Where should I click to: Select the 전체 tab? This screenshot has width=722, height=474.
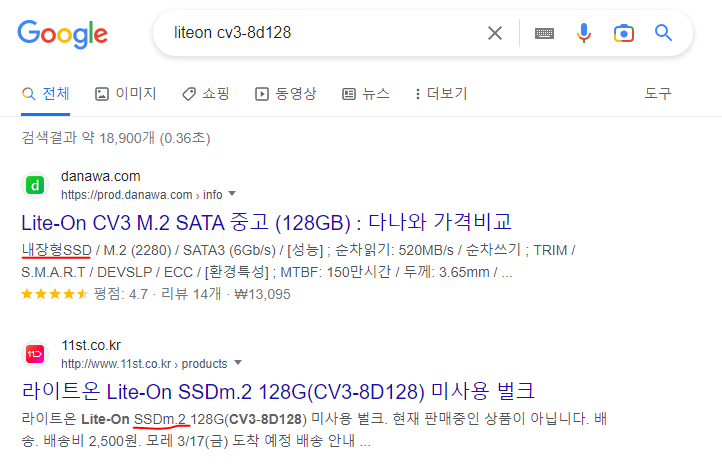coord(46,94)
